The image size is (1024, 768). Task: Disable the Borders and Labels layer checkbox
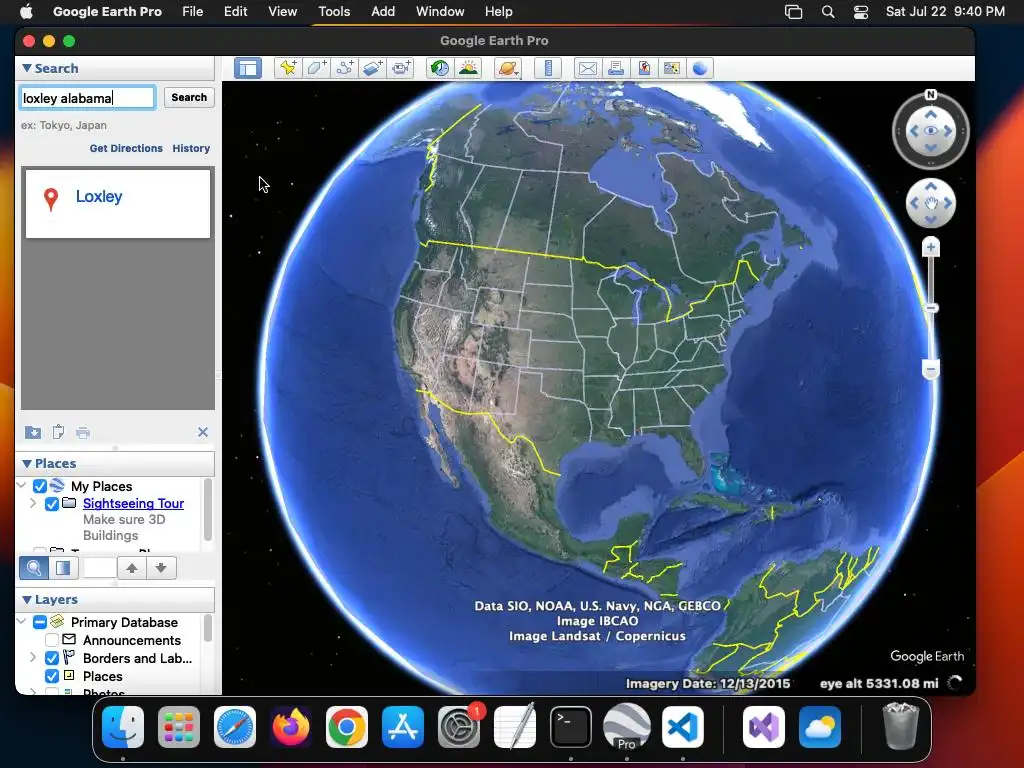point(52,658)
